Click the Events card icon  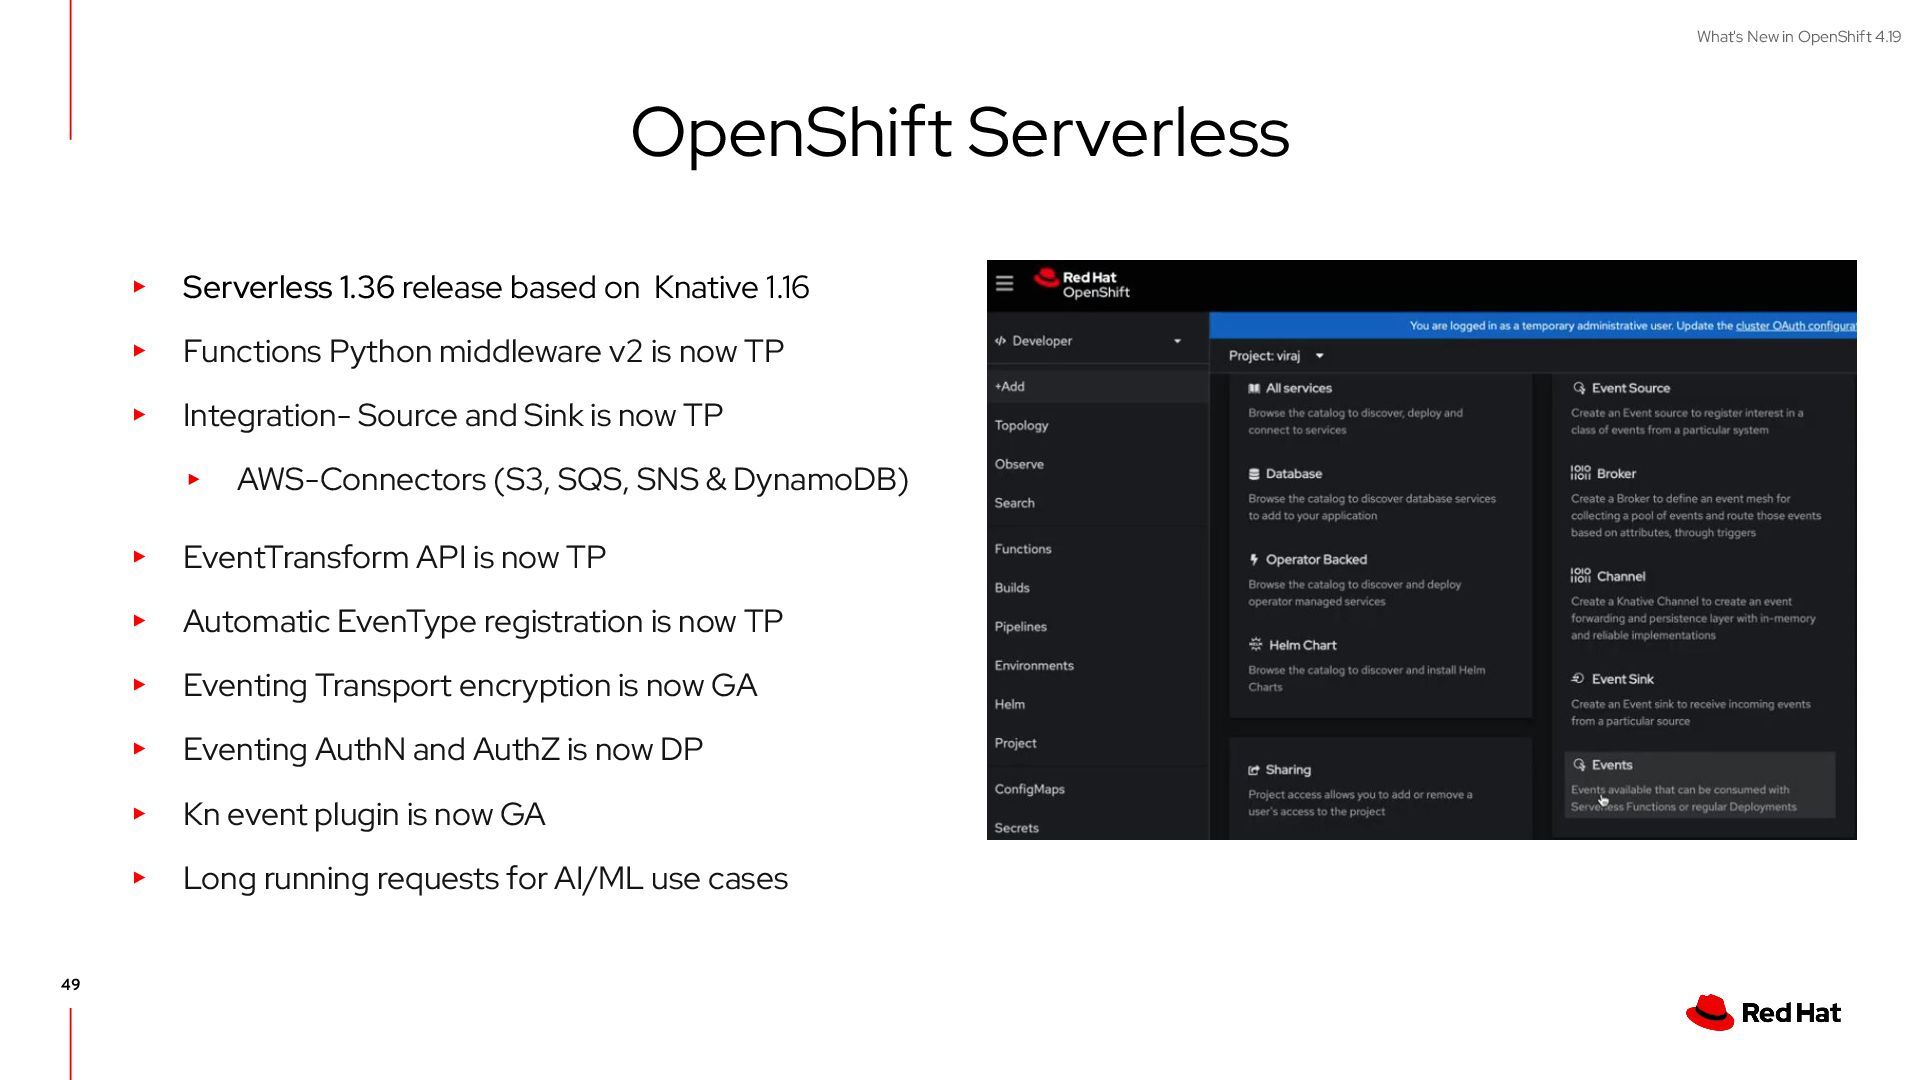coord(1579,765)
